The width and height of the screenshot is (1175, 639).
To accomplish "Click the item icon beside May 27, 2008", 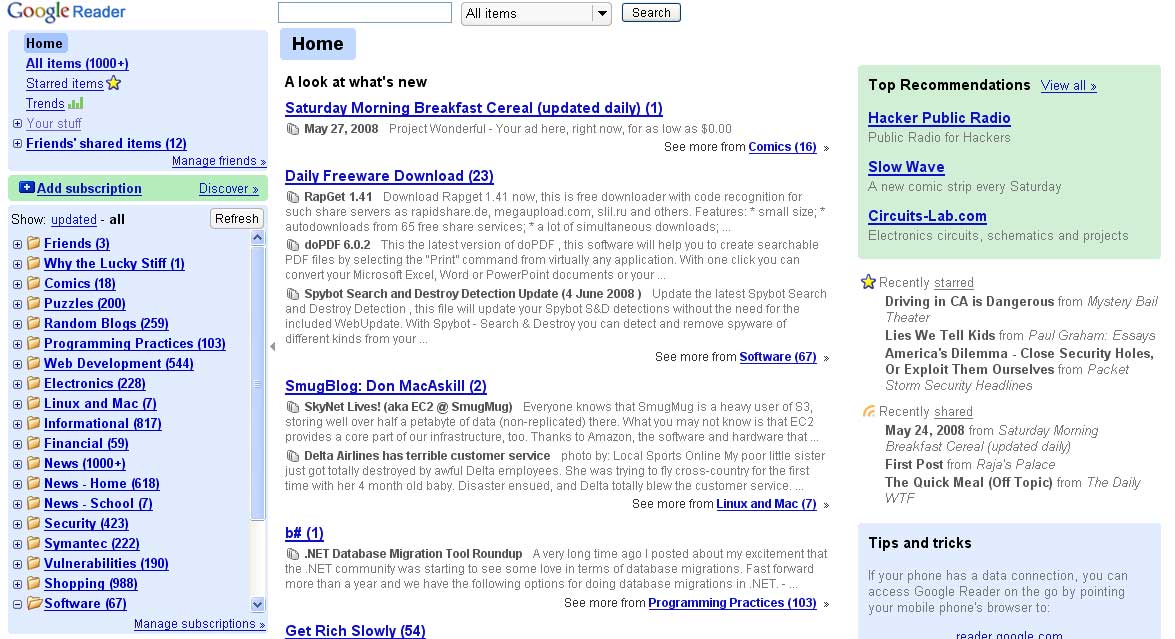I will [x=293, y=129].
